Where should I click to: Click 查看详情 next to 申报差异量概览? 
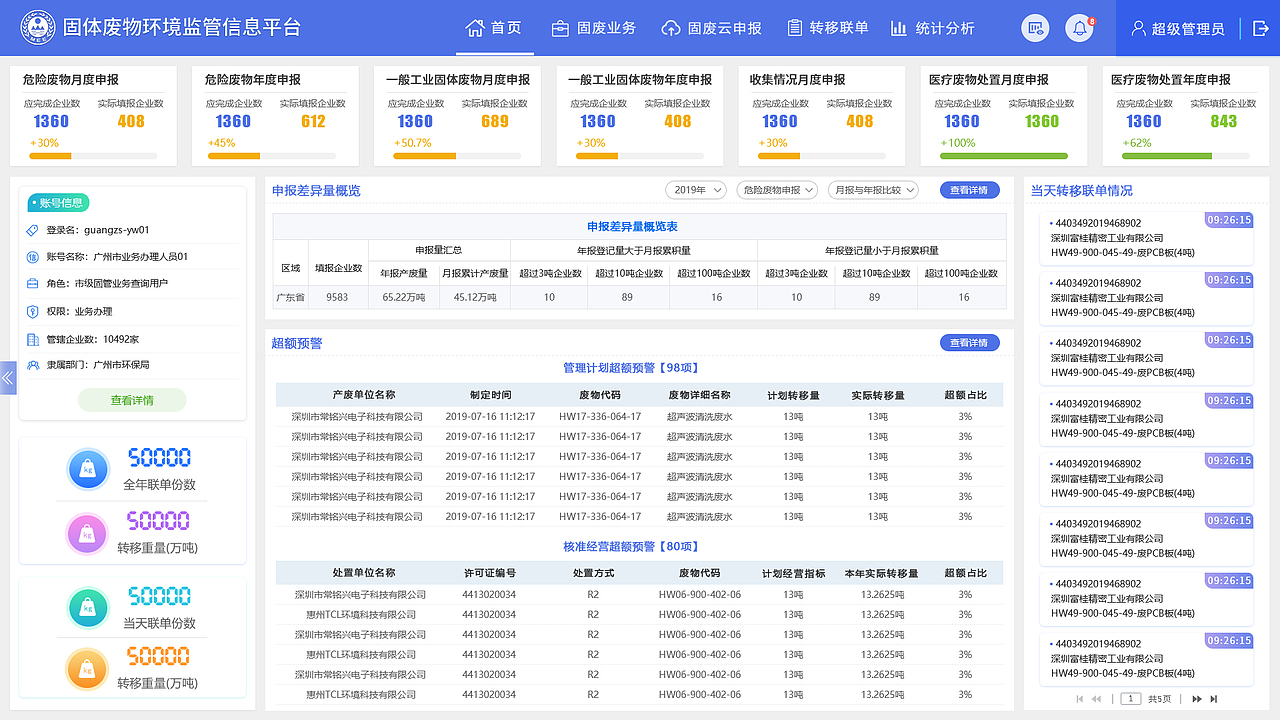(x=969, y=189)
